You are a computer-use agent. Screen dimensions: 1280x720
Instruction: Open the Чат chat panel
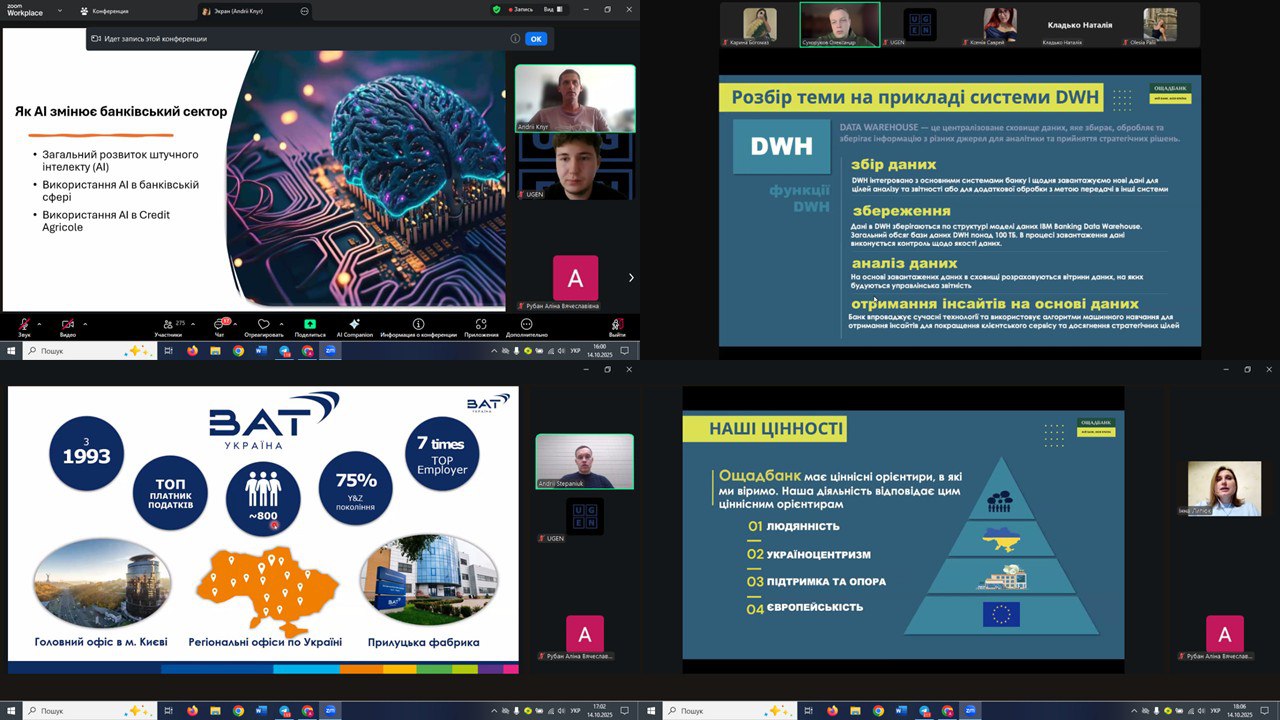(219, 326)
